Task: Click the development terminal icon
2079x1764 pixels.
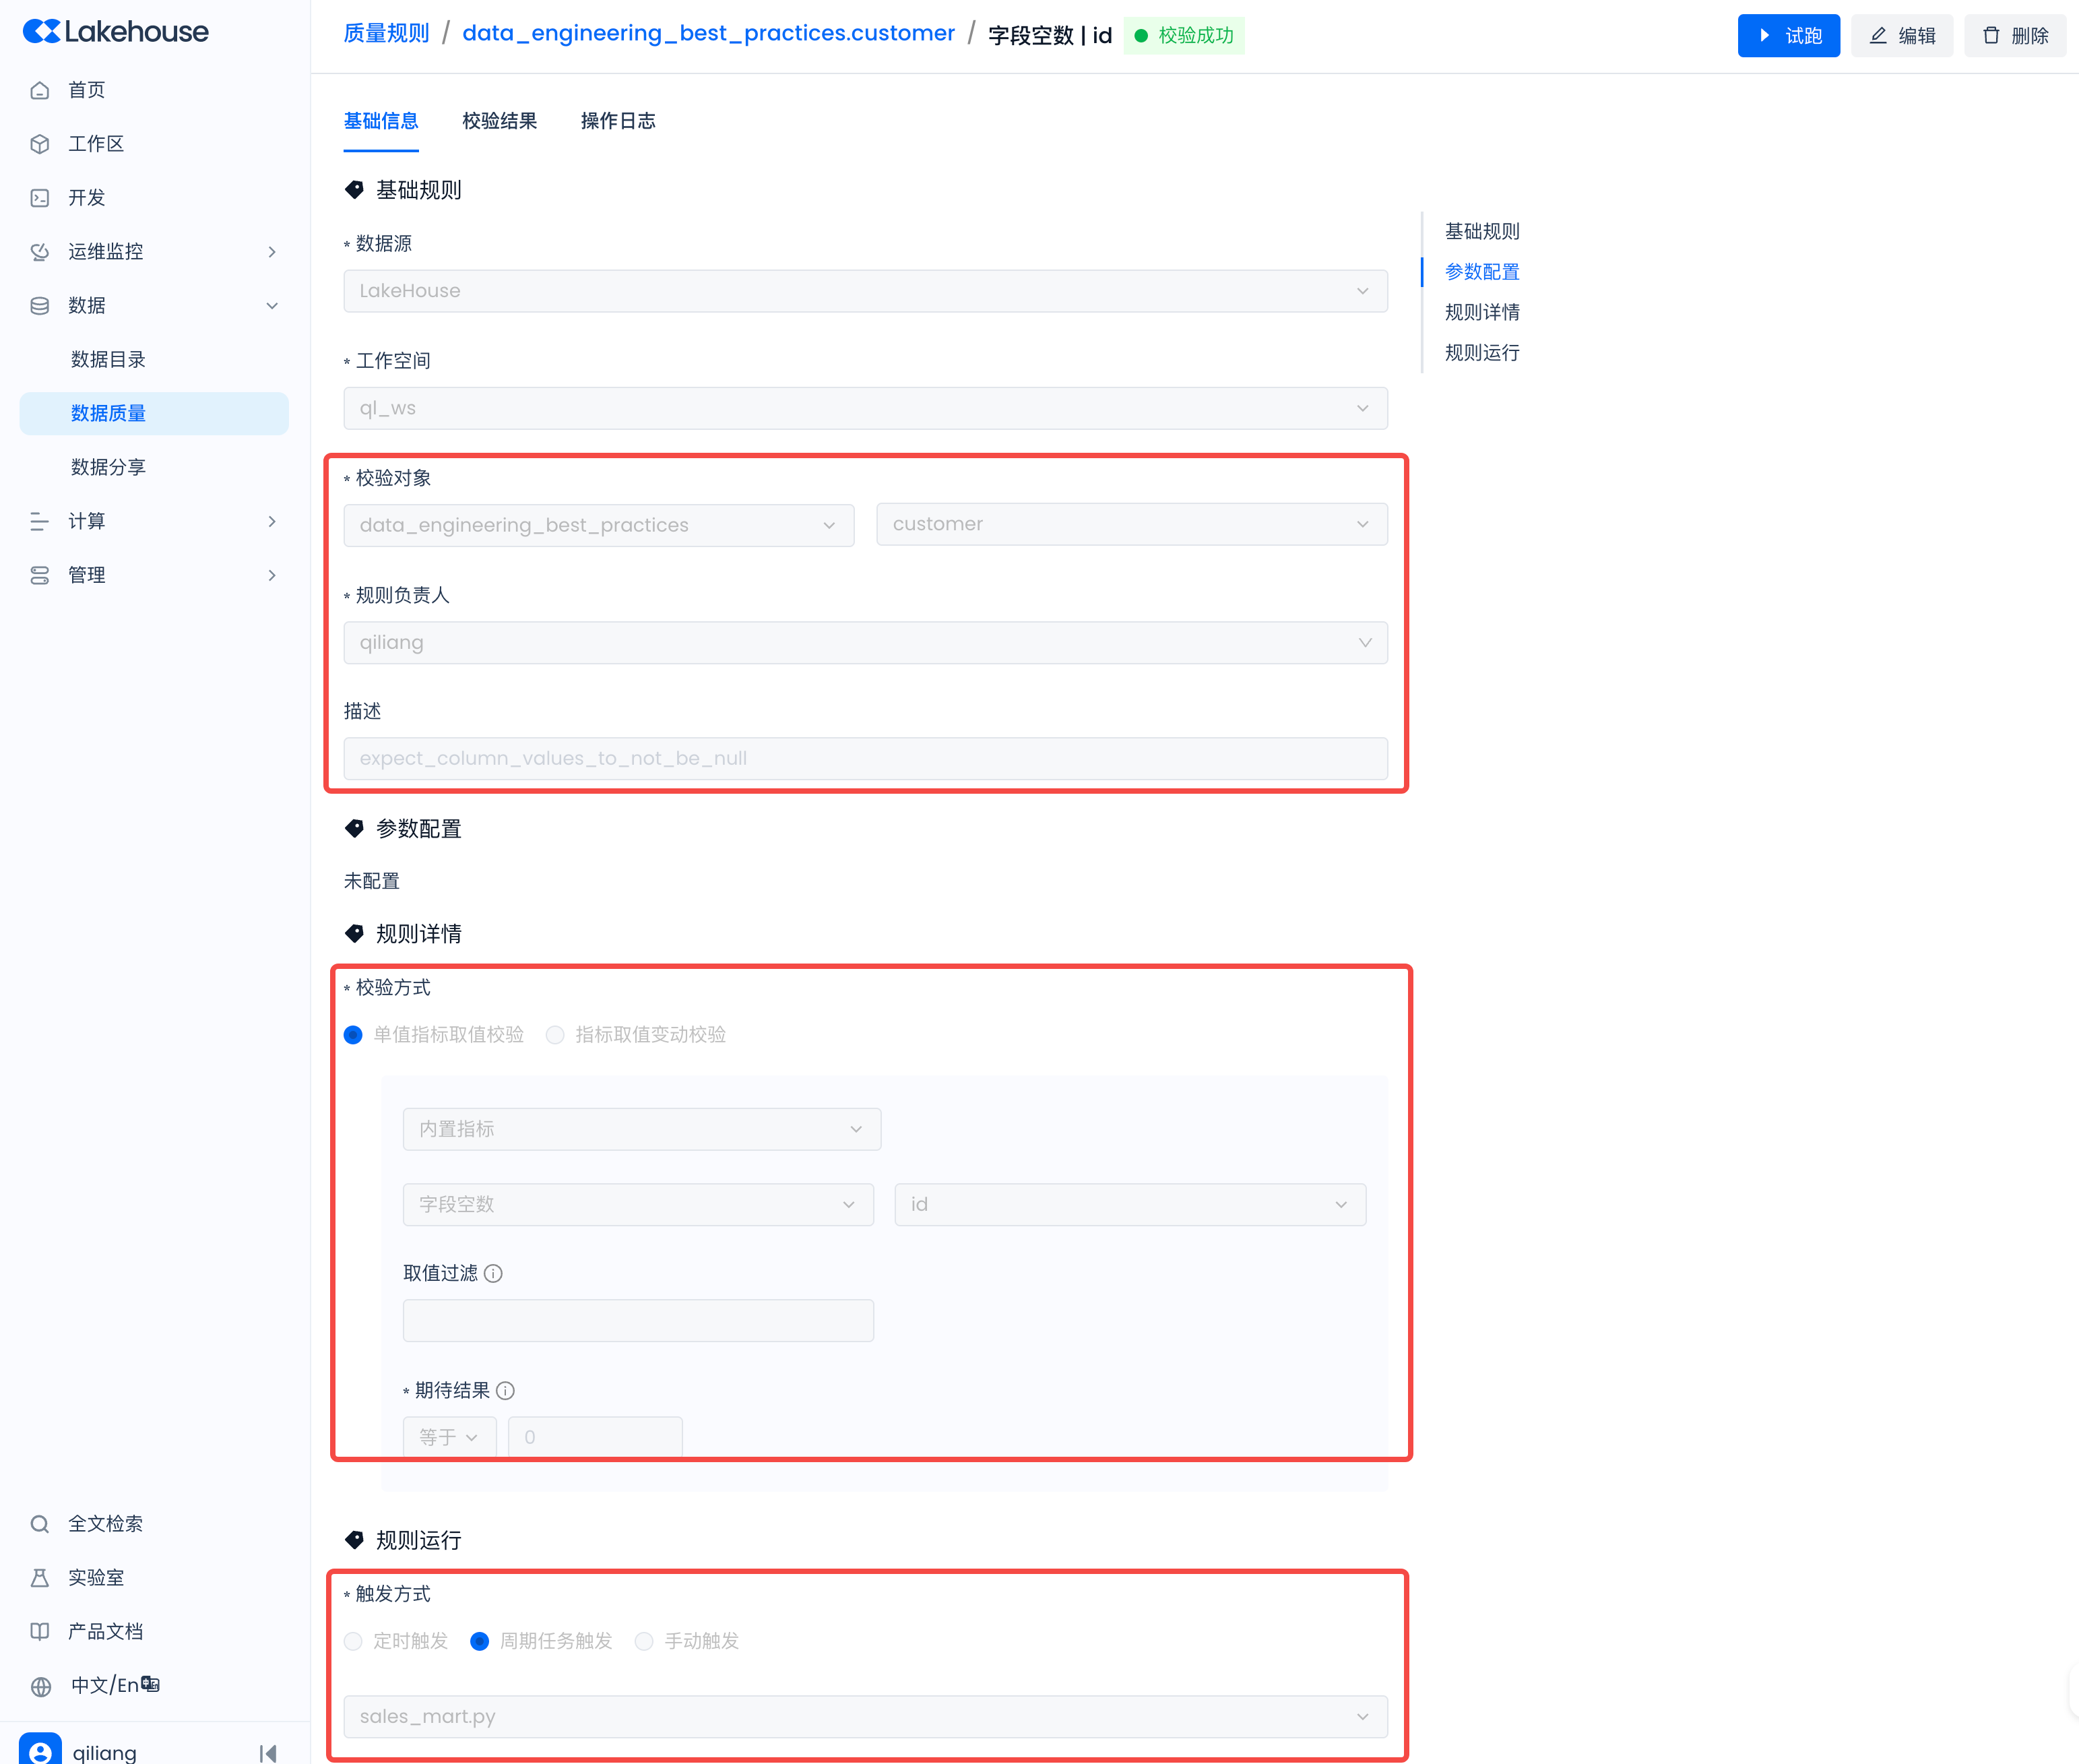Action: [x=40, y=198]
